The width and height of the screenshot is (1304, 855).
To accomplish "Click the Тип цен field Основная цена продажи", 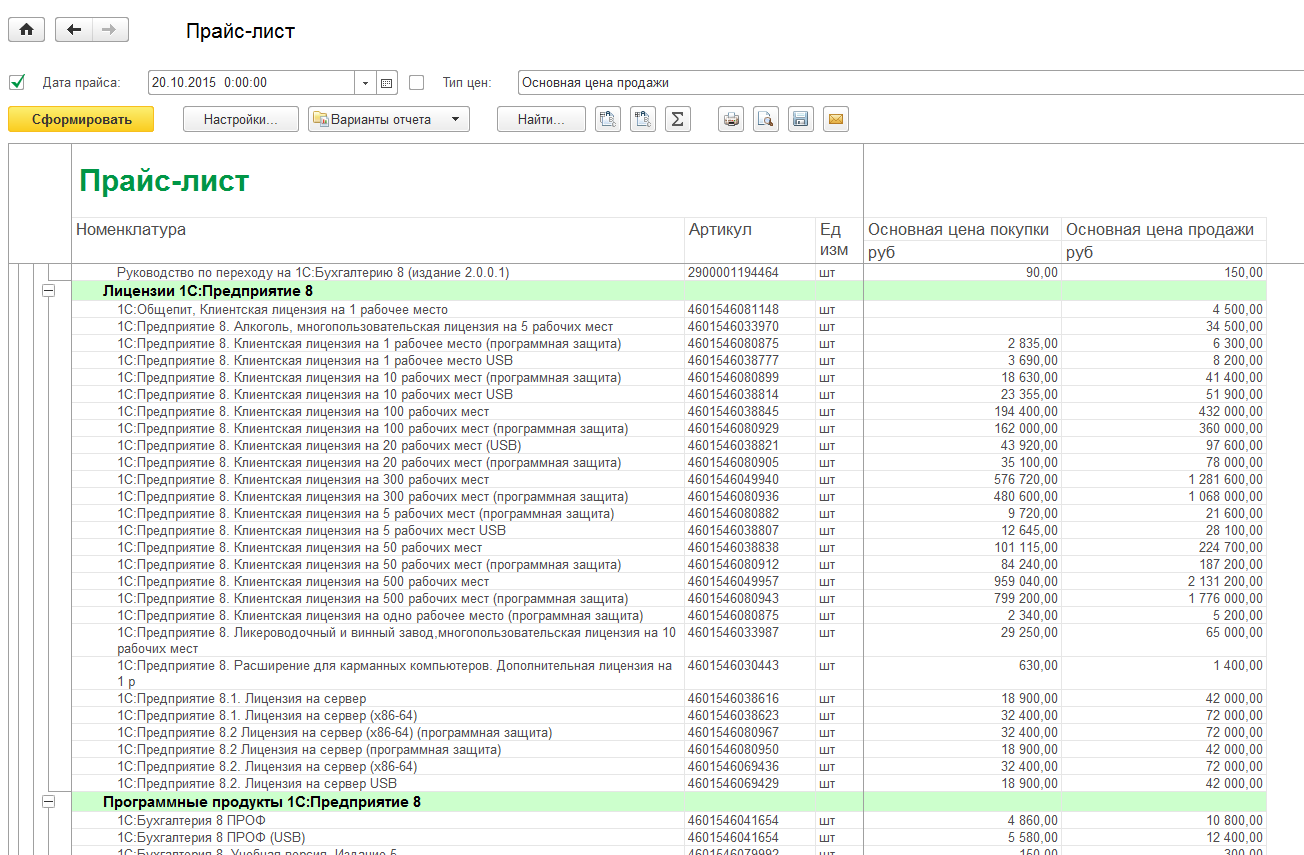I will (910, 83).
